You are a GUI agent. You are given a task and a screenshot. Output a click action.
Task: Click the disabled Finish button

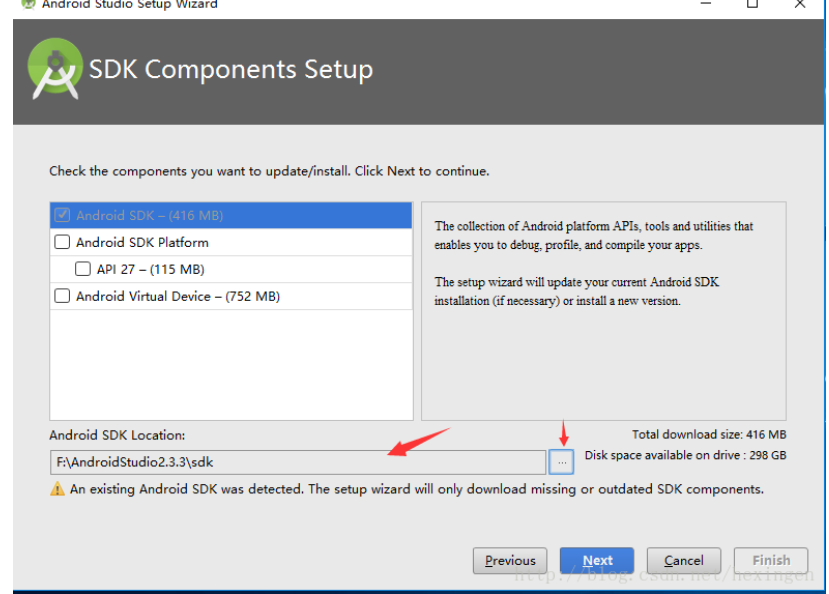coord(770,560)
